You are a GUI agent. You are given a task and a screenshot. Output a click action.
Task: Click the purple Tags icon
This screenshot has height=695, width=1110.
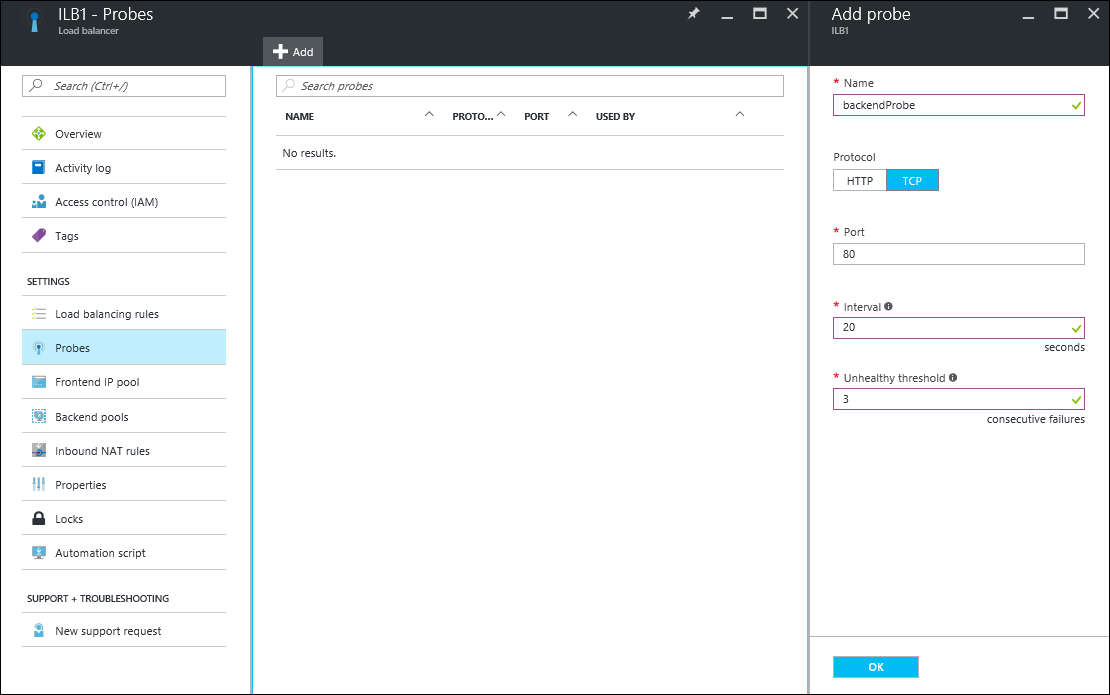click(x=39, y=236)
